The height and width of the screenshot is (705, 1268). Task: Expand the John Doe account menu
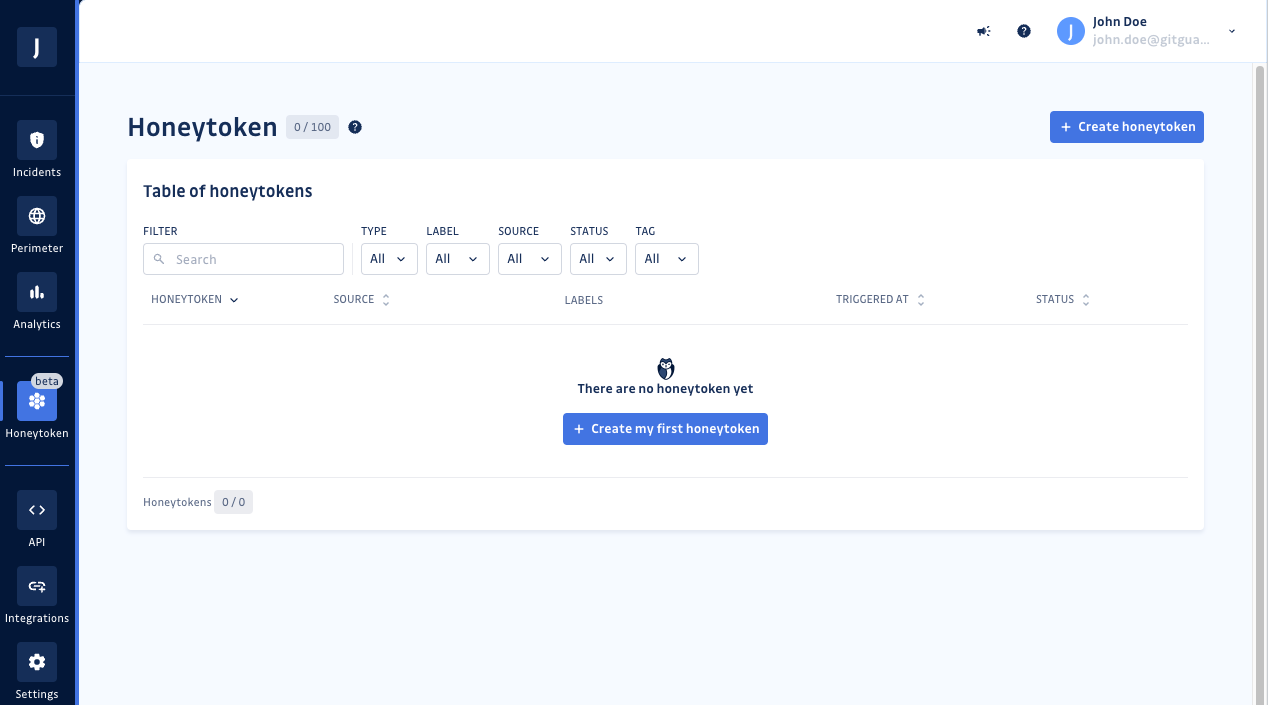1231,31
